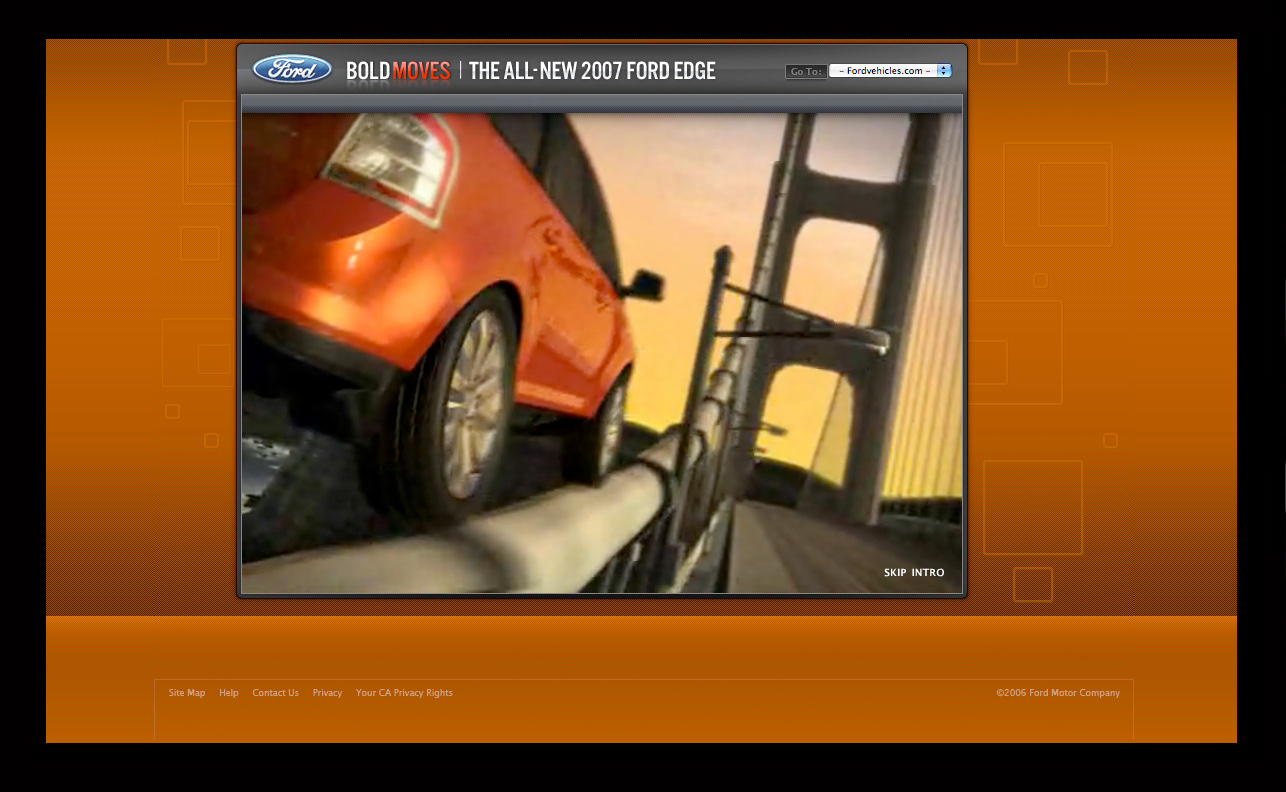Click the Ford oval logo

(x=292, y=69)
